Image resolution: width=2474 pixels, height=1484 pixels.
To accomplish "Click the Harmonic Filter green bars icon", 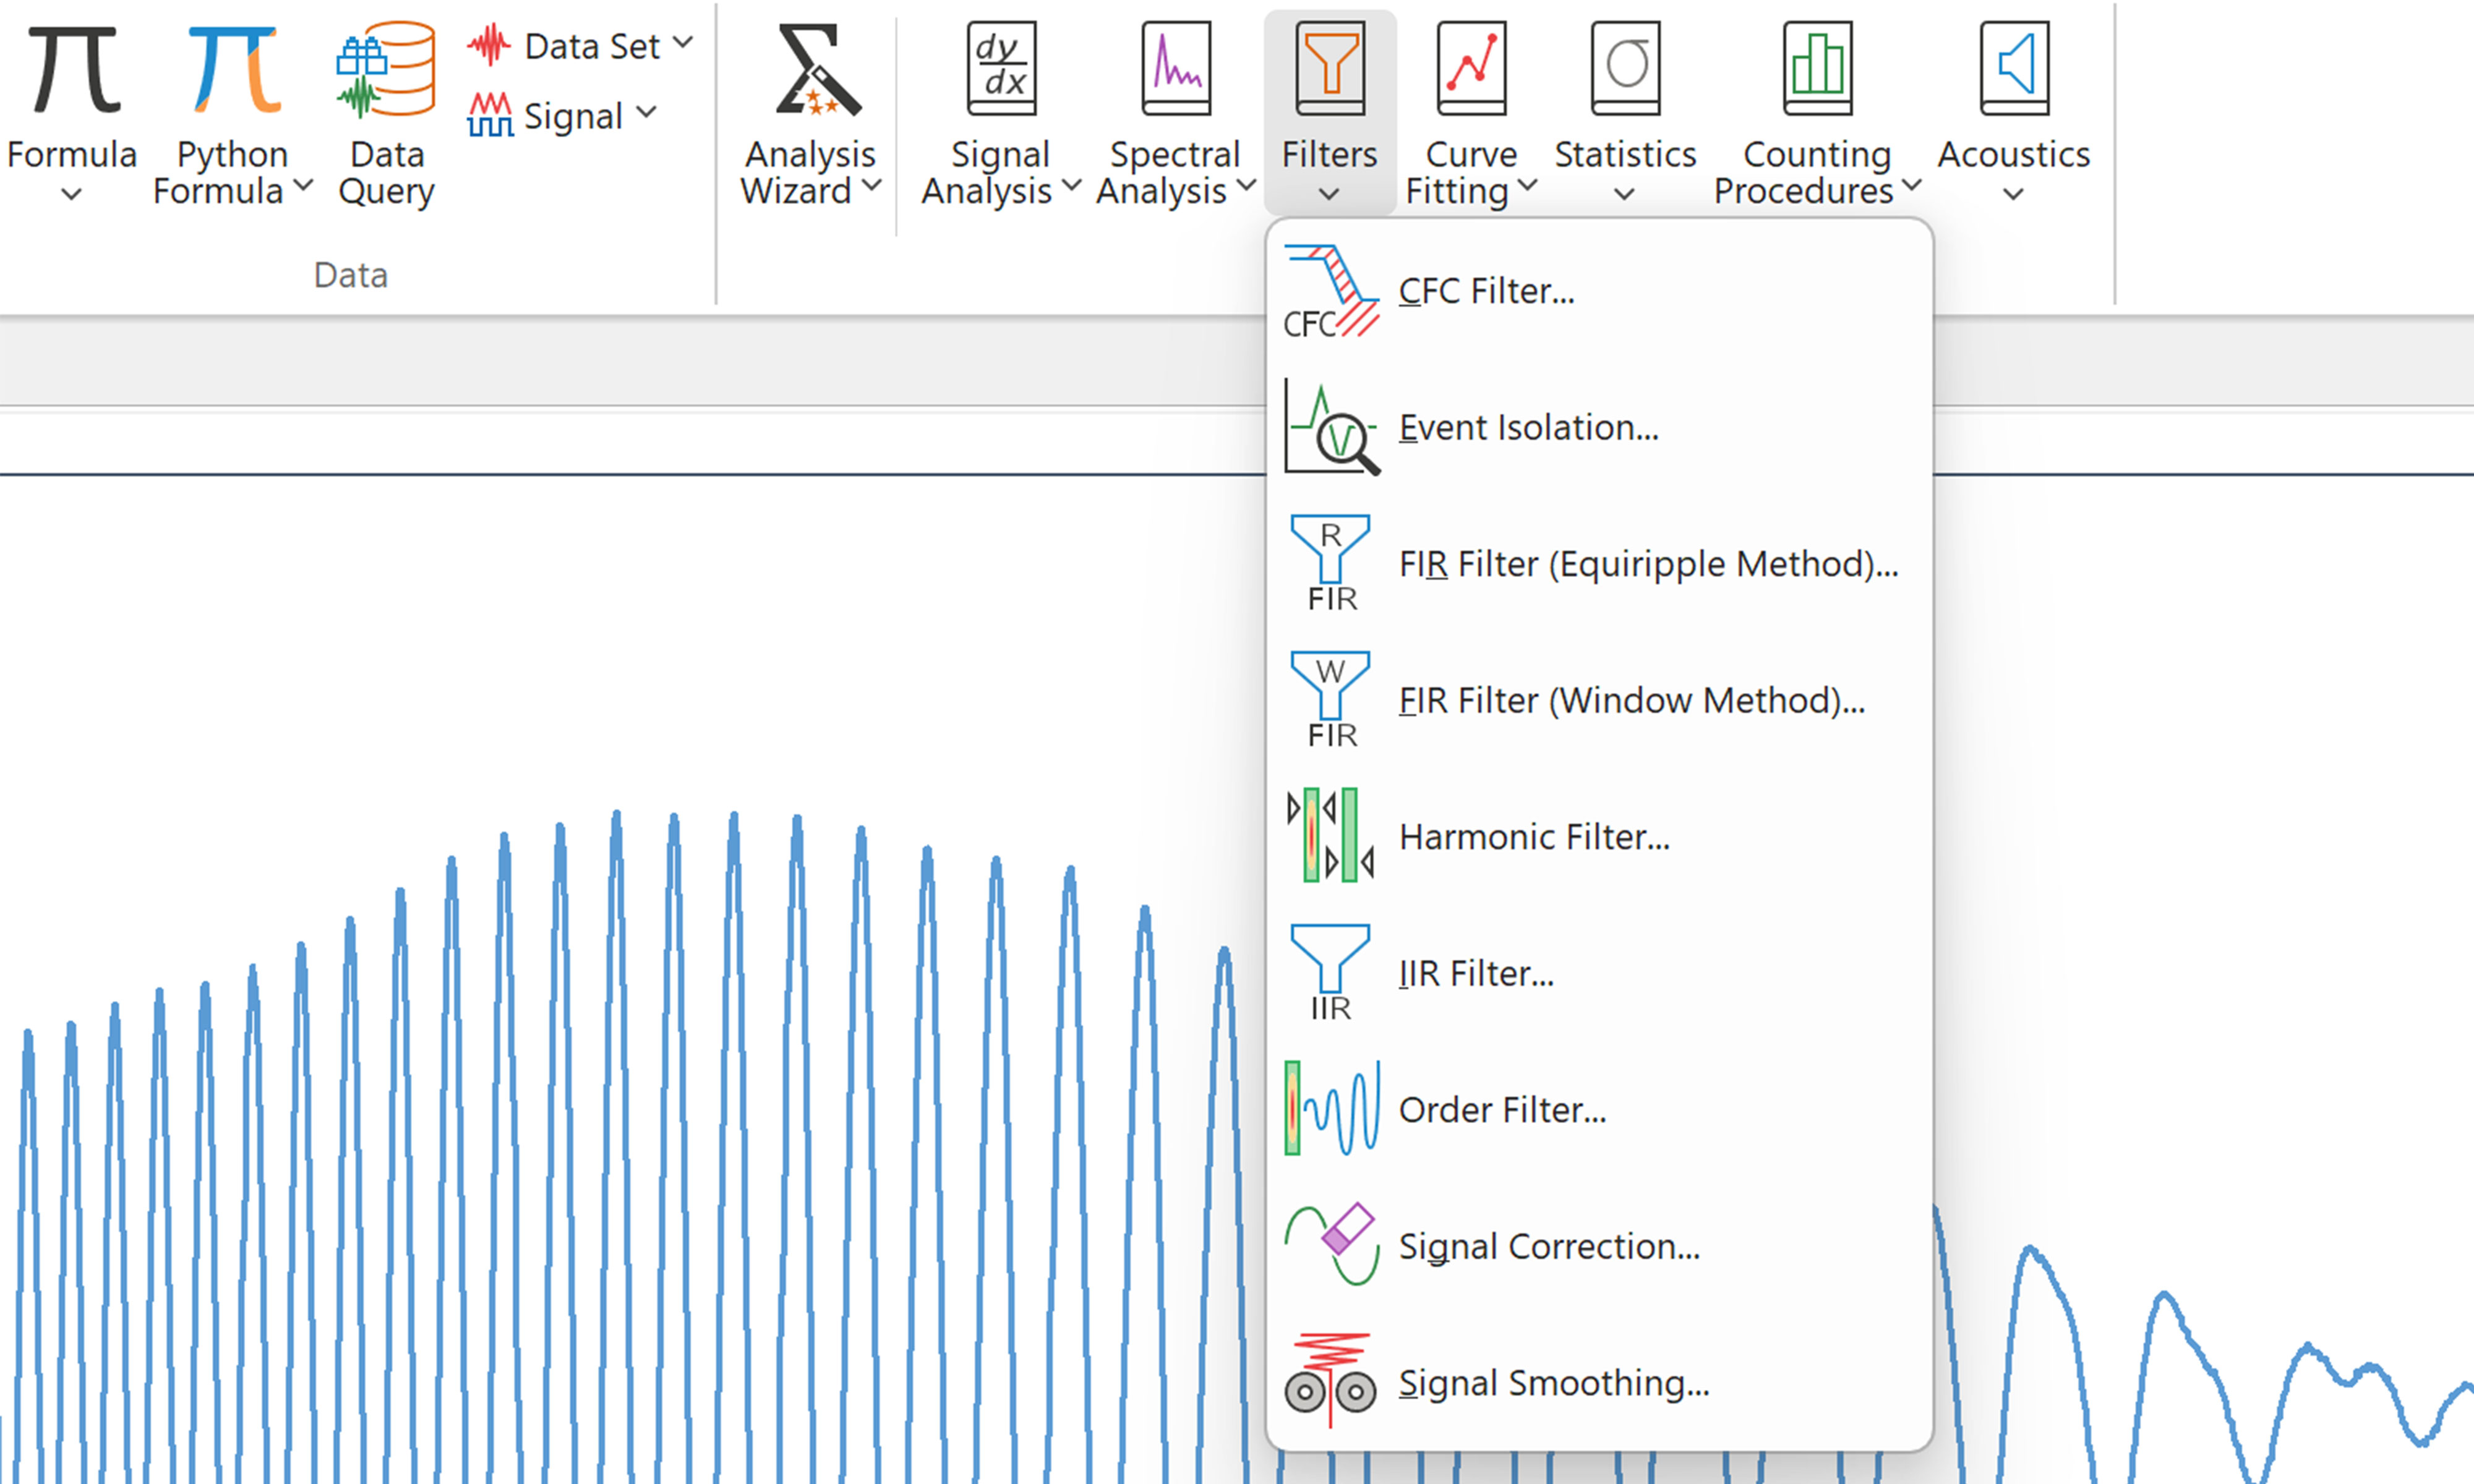I will coord(1331,836).
